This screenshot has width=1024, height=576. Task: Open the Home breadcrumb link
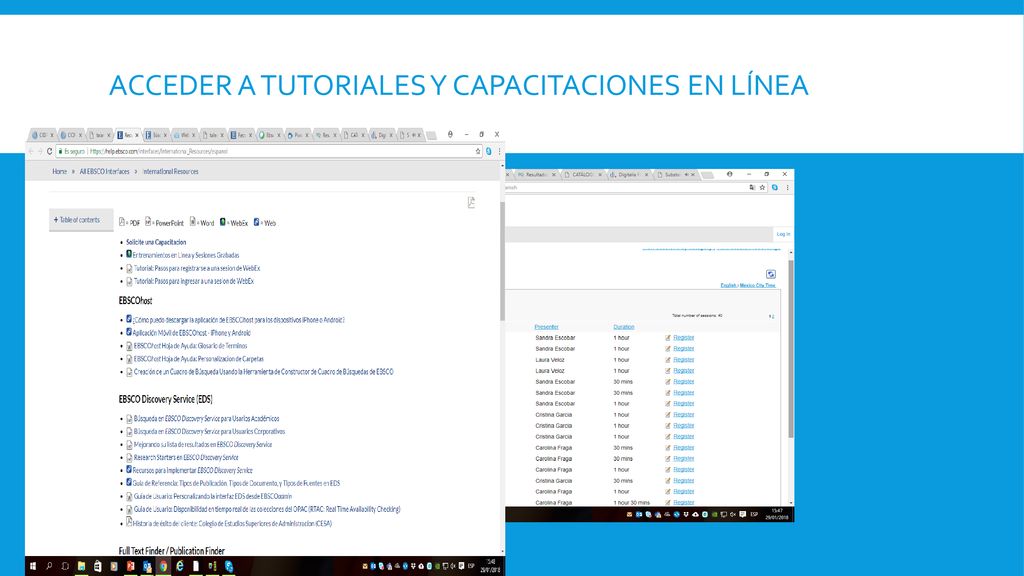tap(59, 171)
